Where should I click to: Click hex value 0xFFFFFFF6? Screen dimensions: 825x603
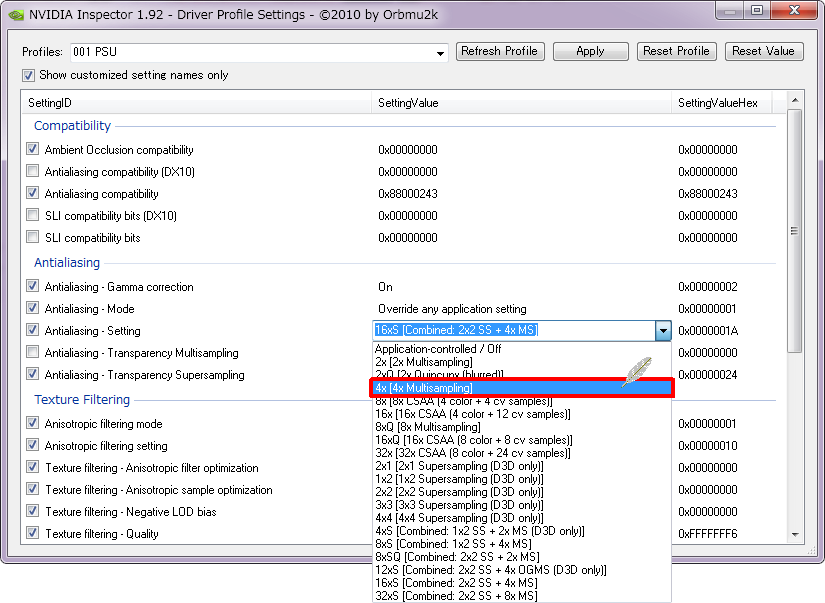[x=708, y=534]
